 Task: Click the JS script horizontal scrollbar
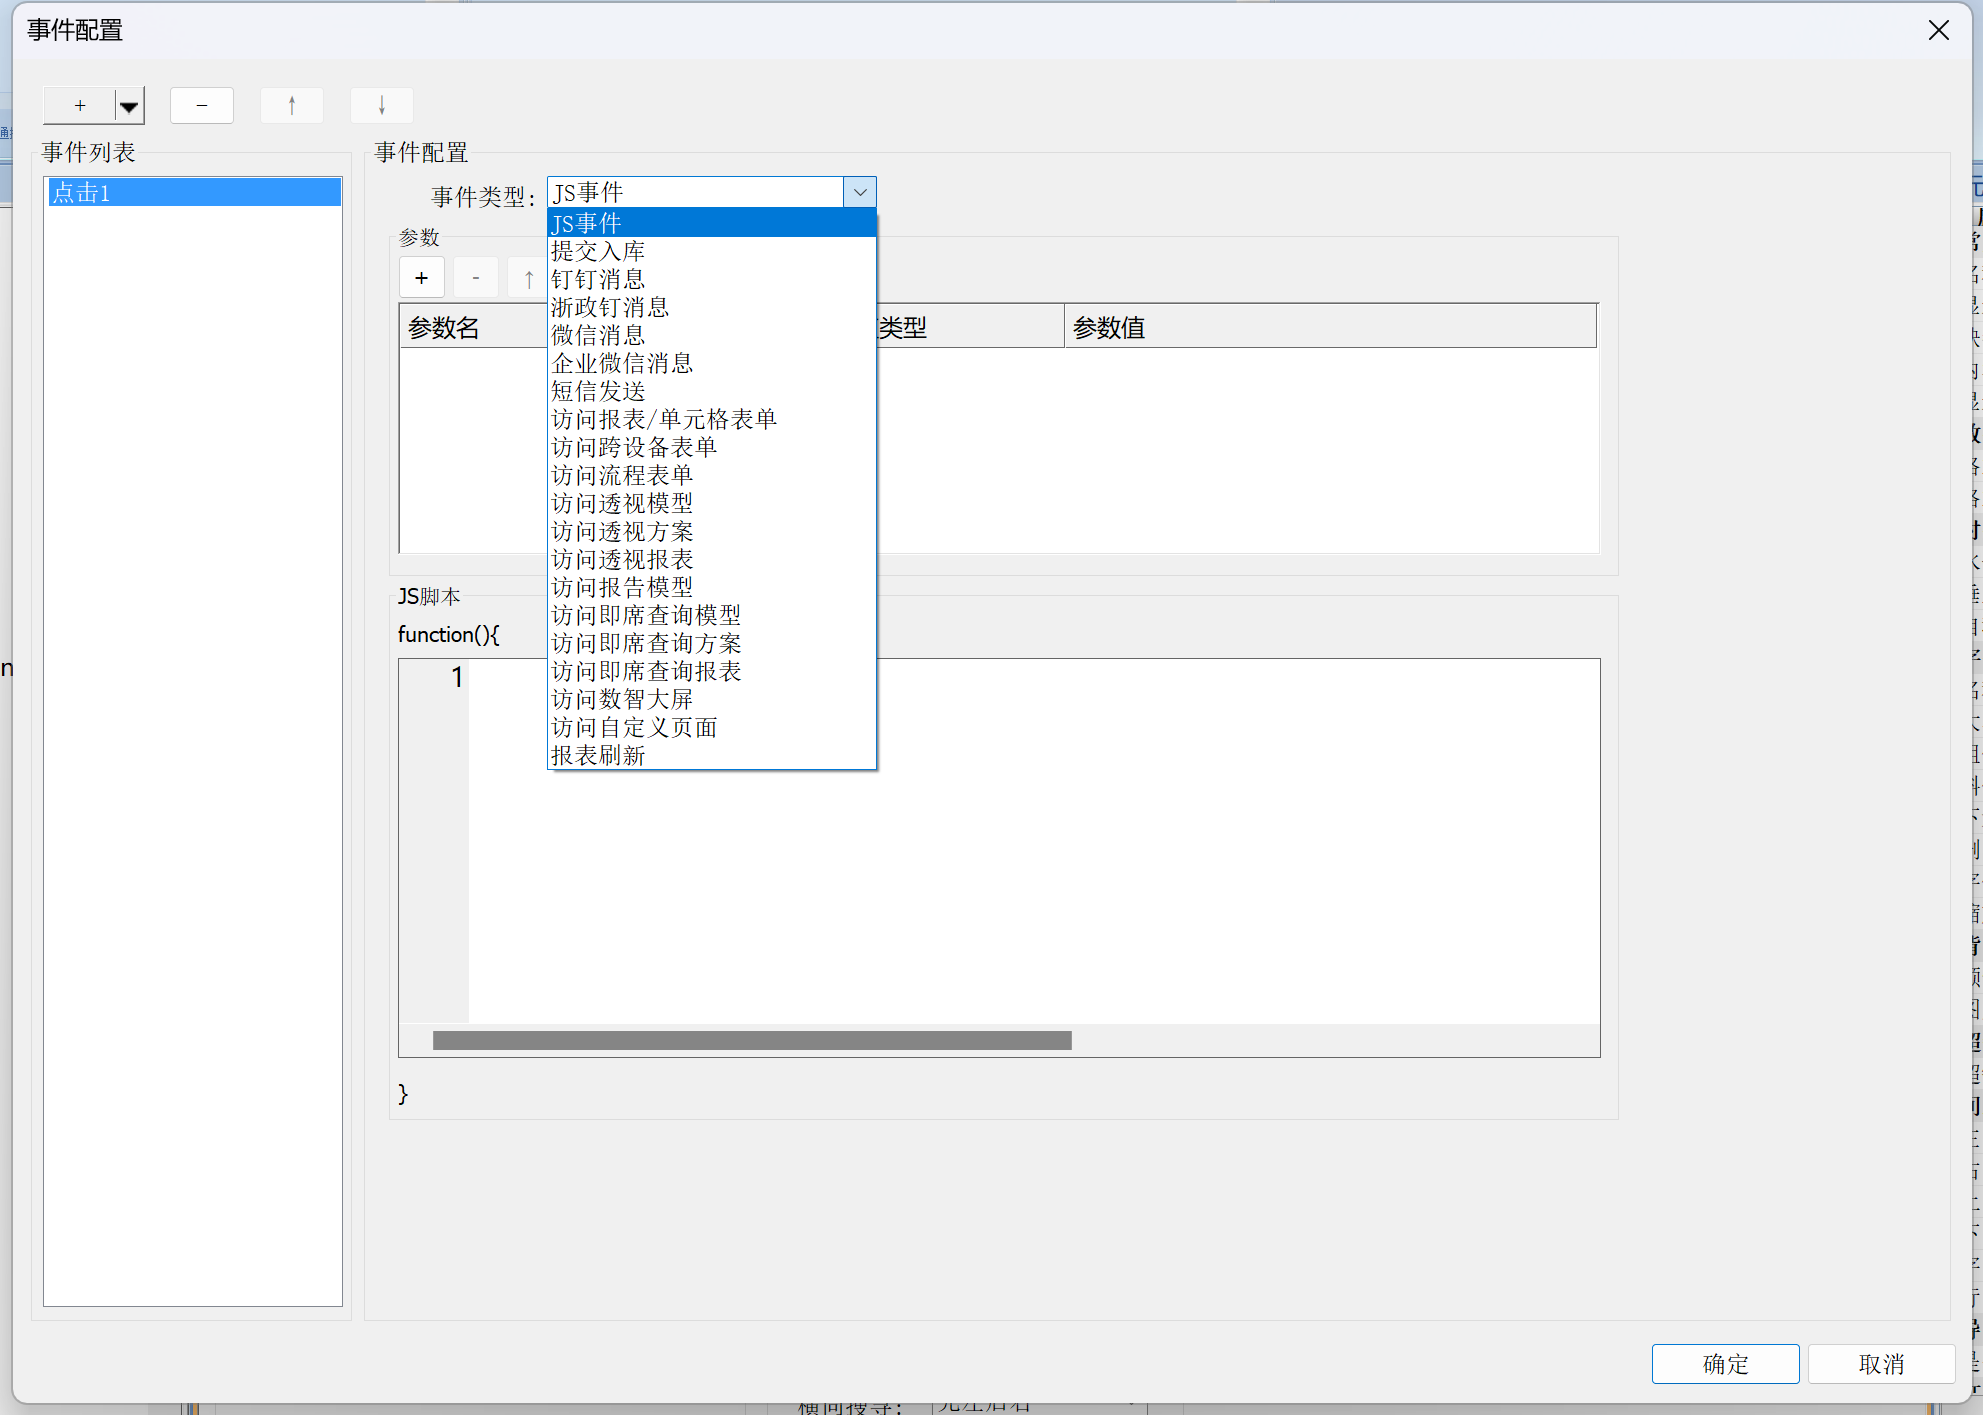coord(752,1041)
